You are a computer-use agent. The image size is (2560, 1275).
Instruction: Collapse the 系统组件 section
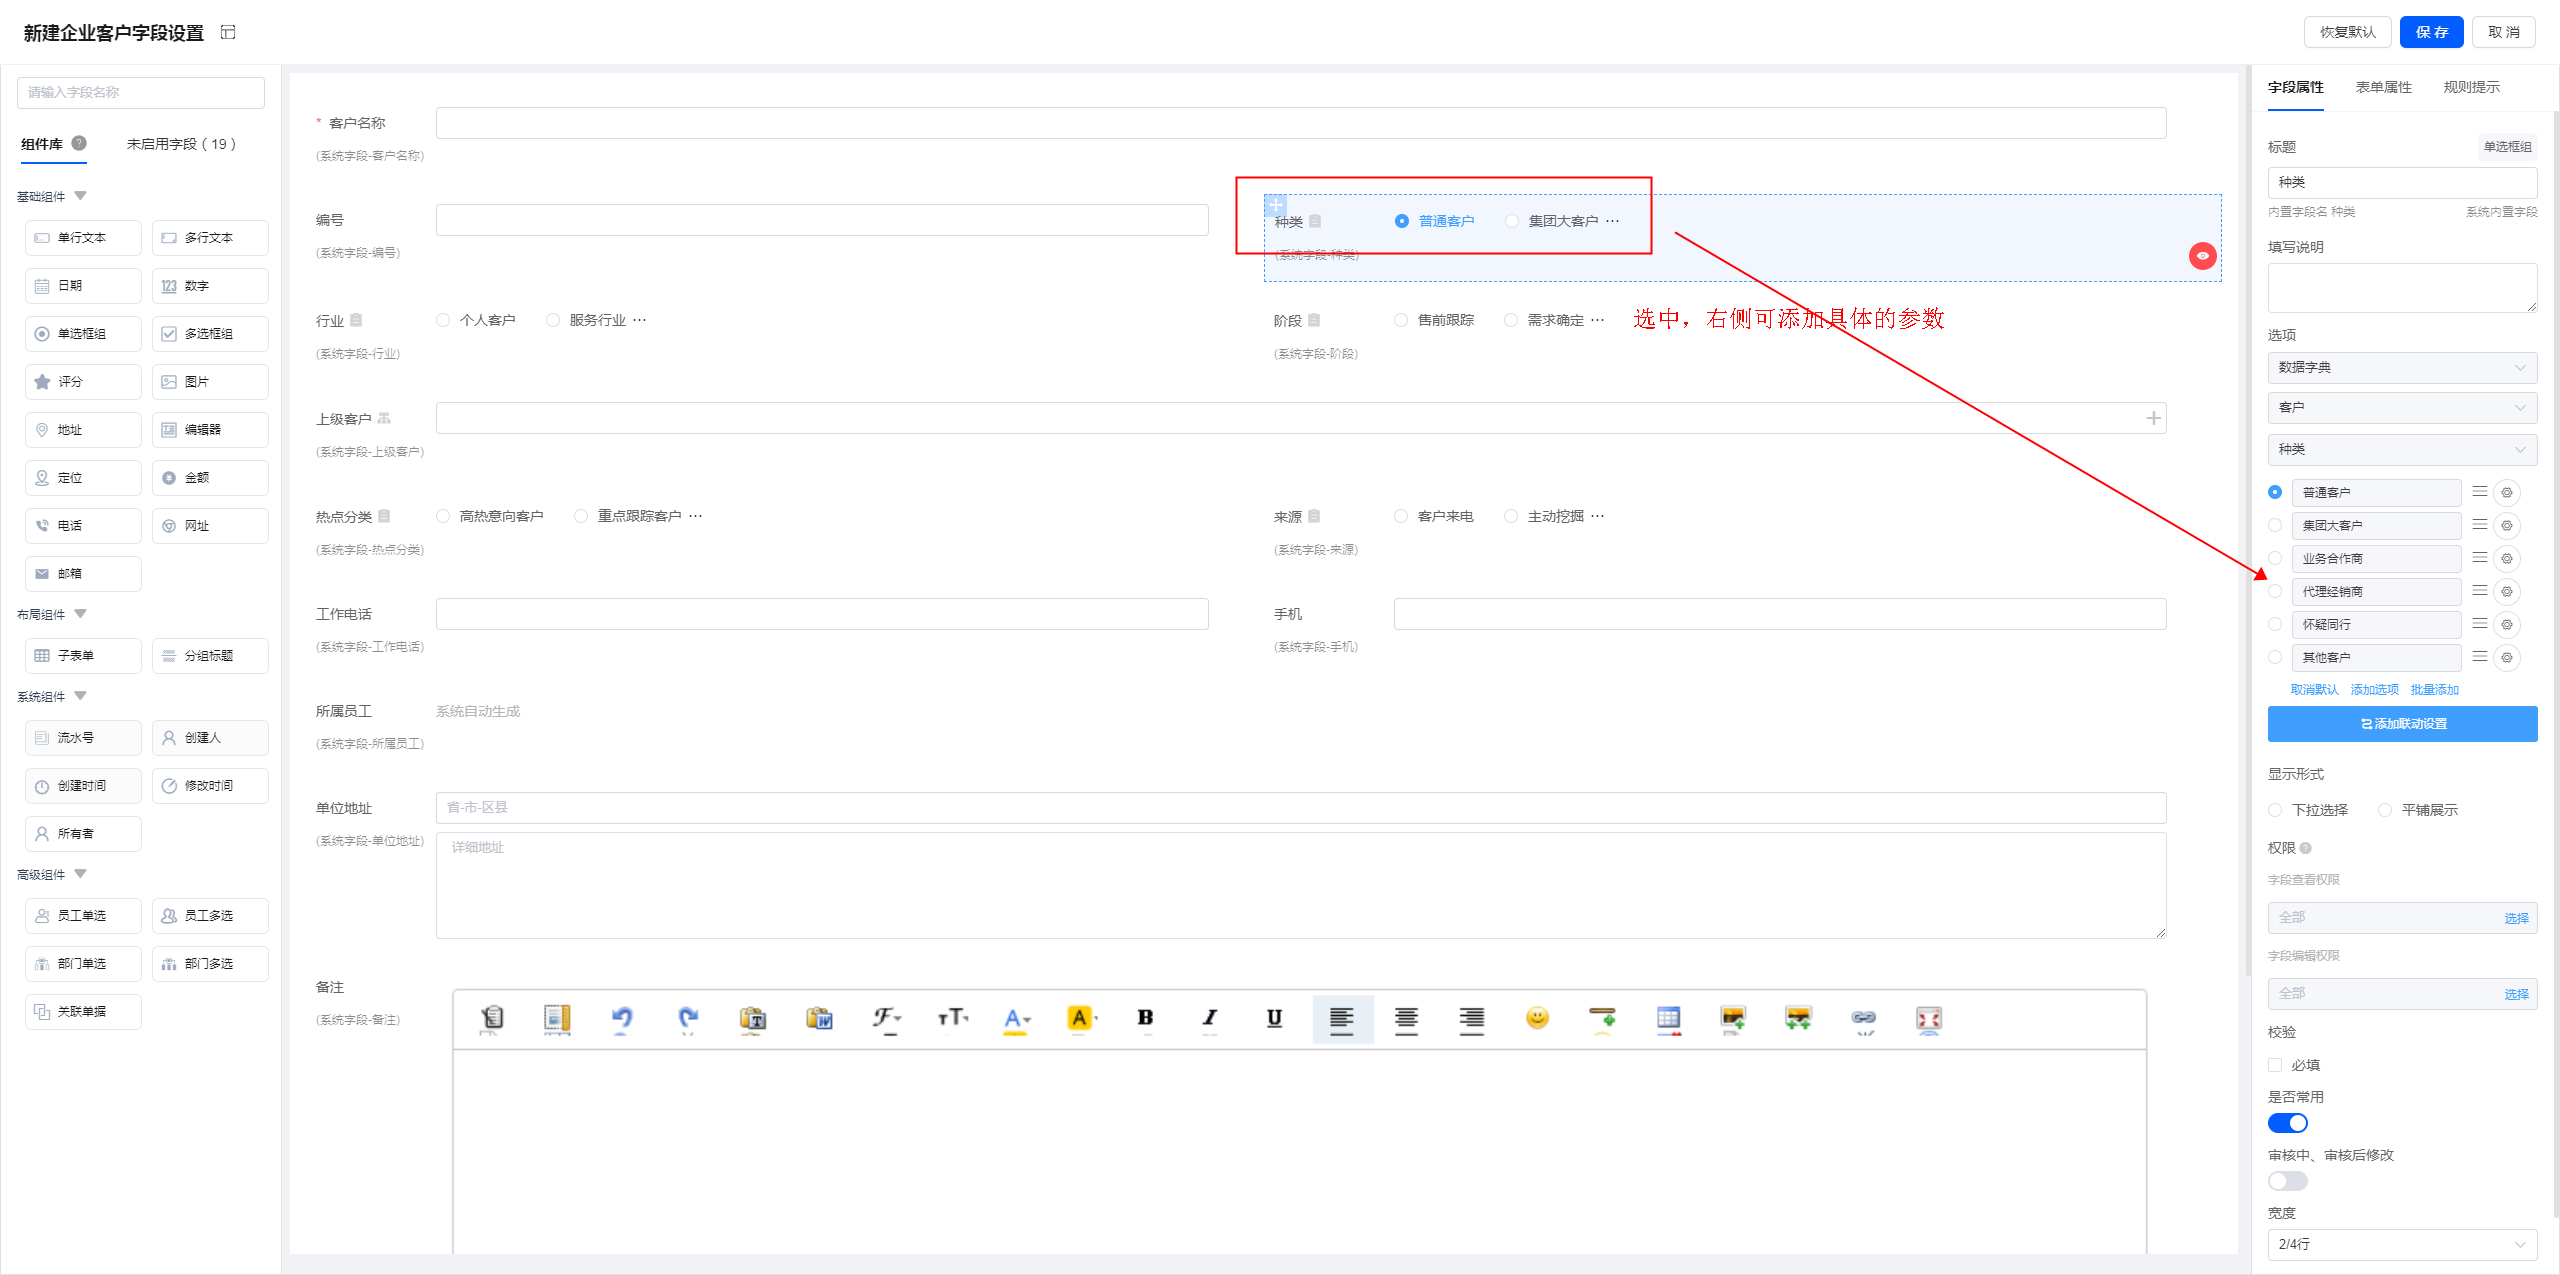coord(81,696)
